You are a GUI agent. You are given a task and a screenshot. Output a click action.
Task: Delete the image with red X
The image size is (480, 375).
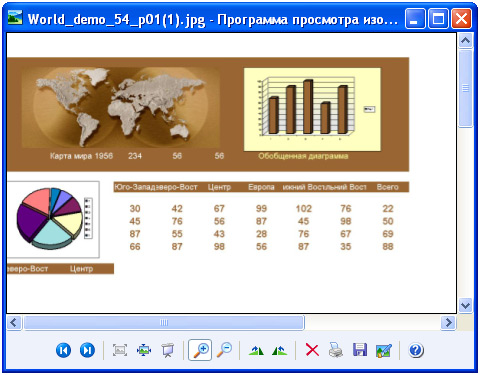[312, 350]
